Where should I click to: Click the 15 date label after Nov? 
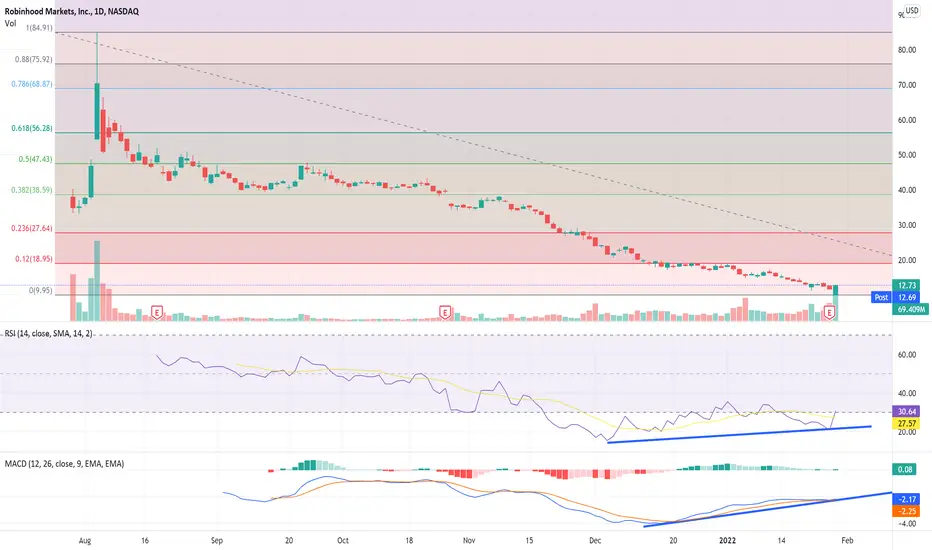(x=529, y=540)
